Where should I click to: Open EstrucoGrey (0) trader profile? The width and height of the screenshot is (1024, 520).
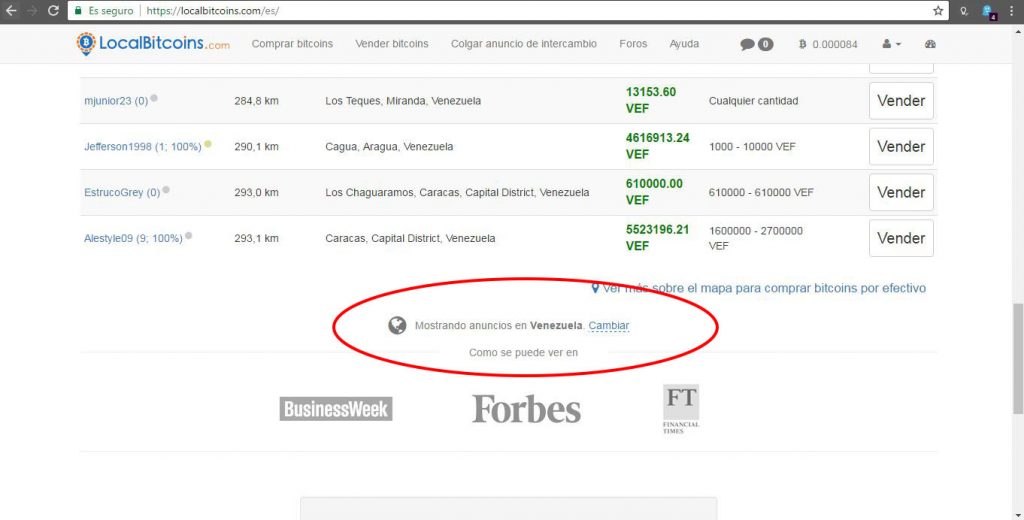[x=121, y=193]
